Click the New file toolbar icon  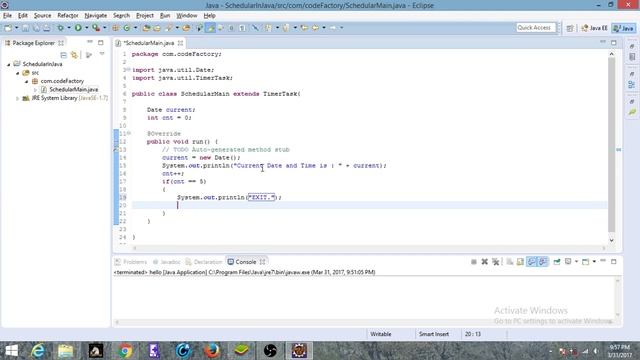(x=7, y=28)
